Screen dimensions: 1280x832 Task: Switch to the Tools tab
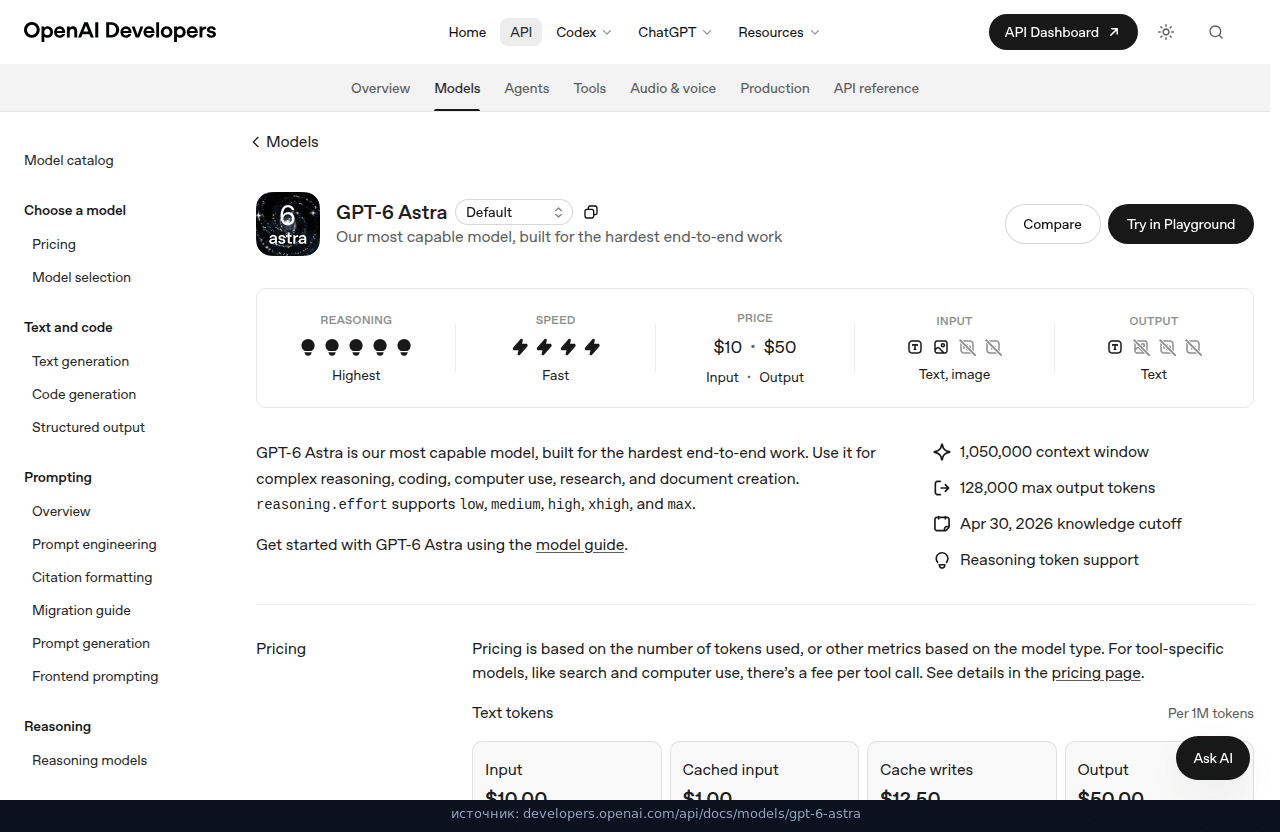click(x=590, y=88)
